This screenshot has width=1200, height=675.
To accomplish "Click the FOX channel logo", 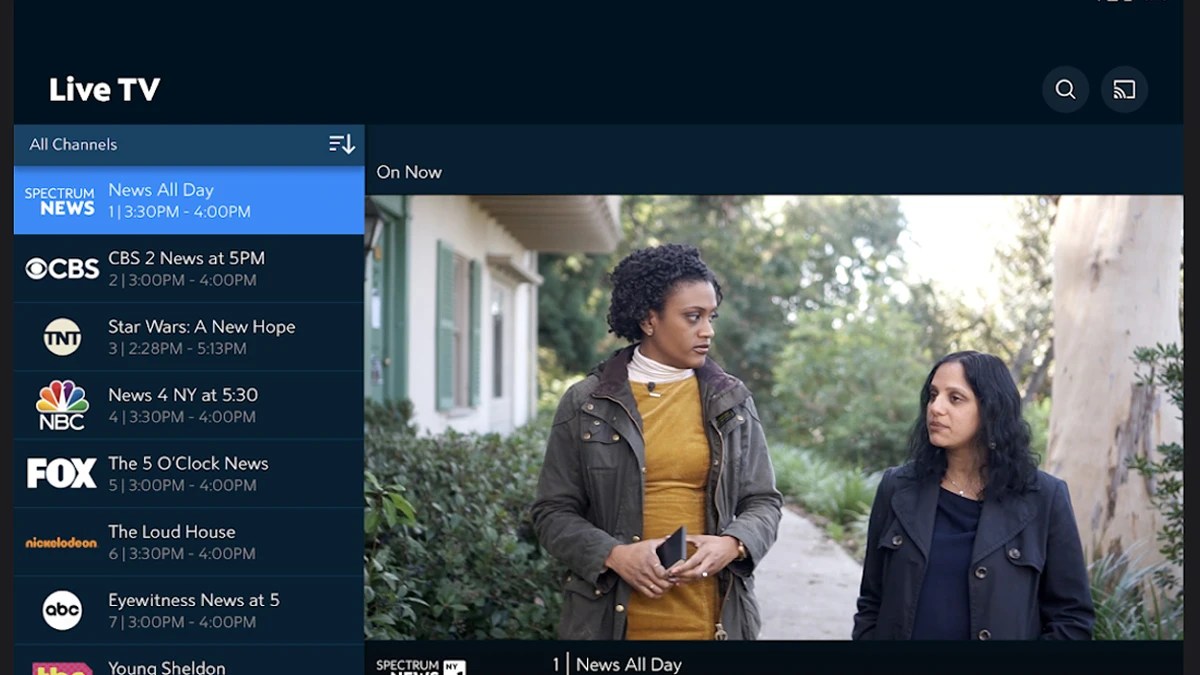I will pyautogui.click(x=60, y=472).
